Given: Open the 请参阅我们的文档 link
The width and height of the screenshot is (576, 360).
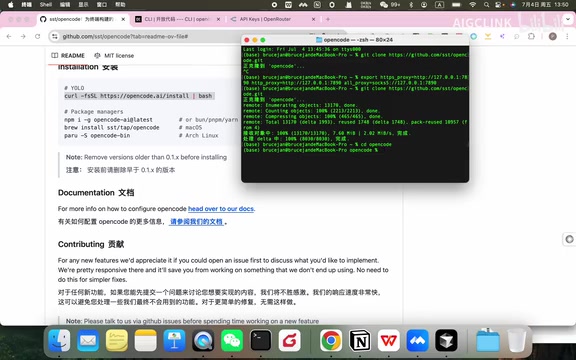Looking at the screenshot, I should point(197,222).
